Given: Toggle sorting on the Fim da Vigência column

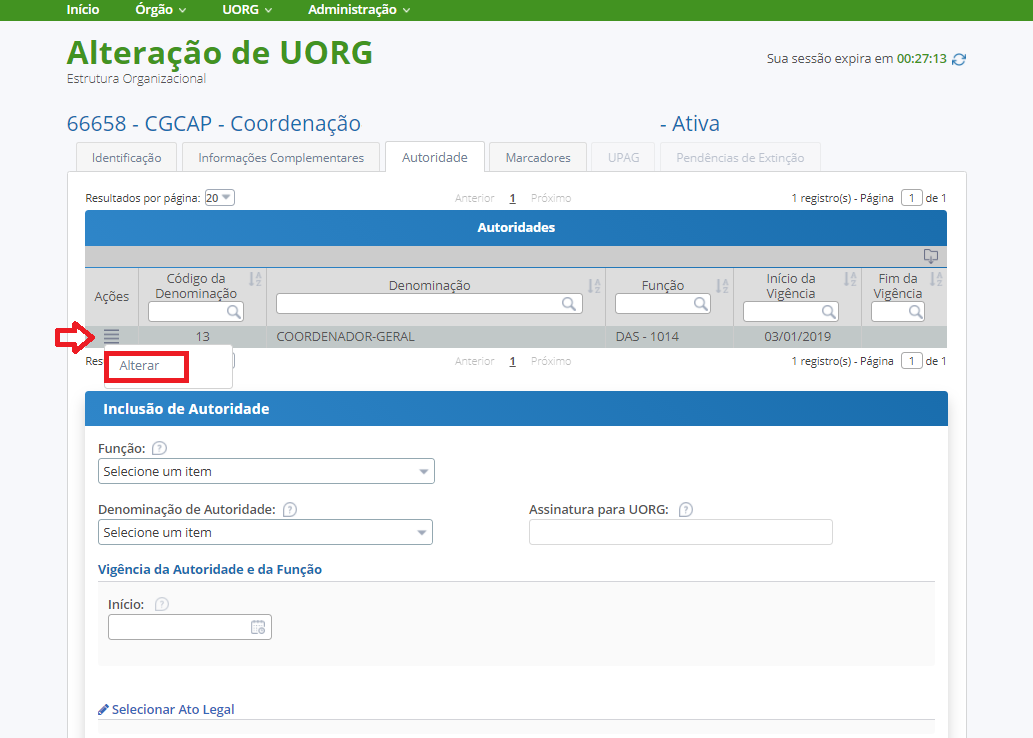Looking at the screenshot, I should tap(934, 280).
